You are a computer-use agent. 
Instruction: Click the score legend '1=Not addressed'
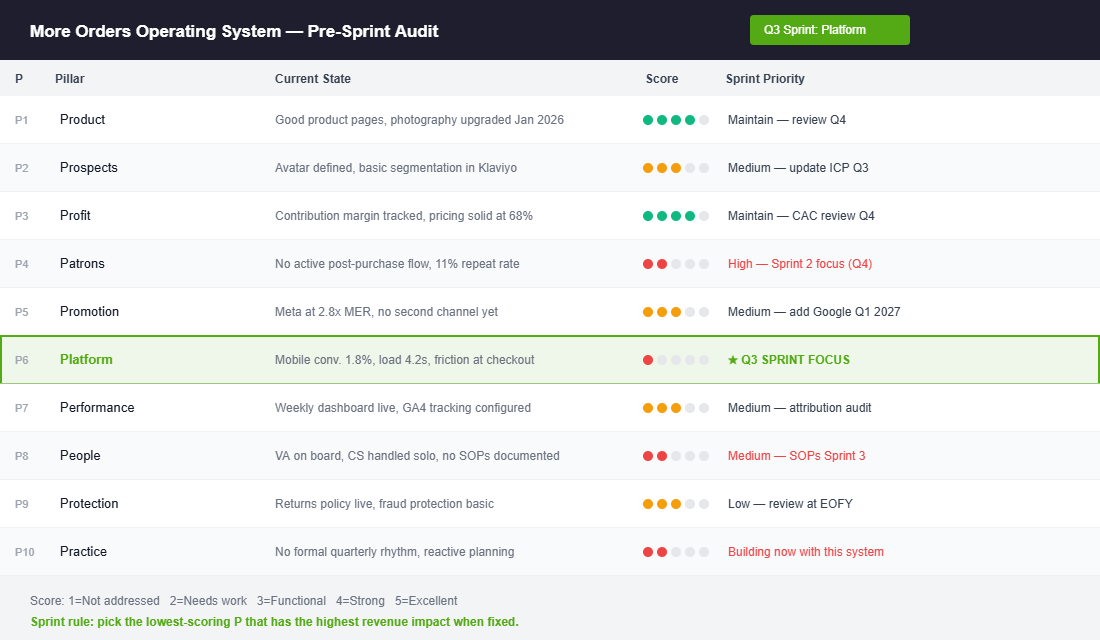click(114, 601)
